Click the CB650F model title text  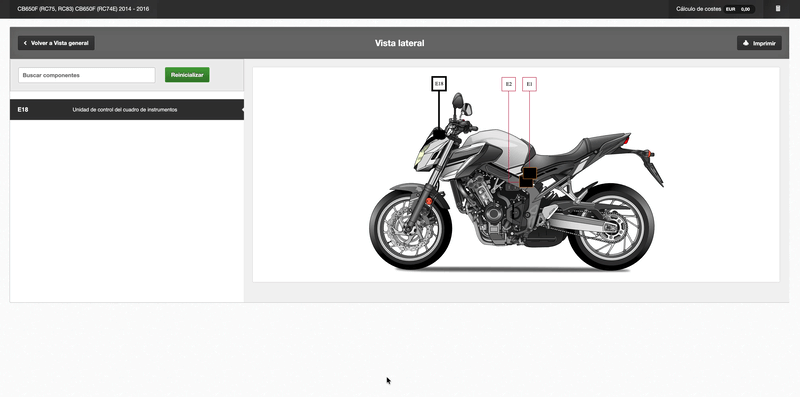click(x=83, y=9)
